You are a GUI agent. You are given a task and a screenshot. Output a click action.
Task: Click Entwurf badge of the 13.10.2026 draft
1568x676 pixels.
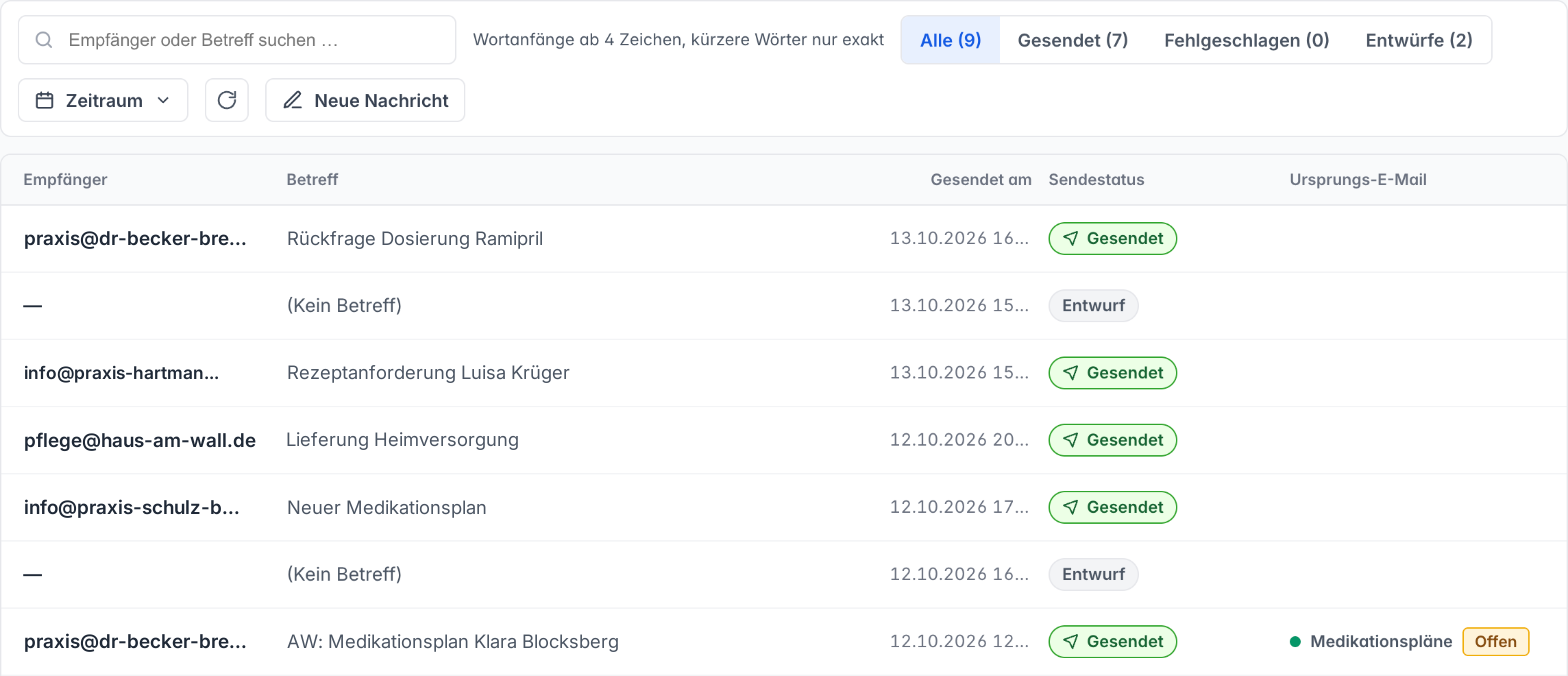tap(1093, 306)
